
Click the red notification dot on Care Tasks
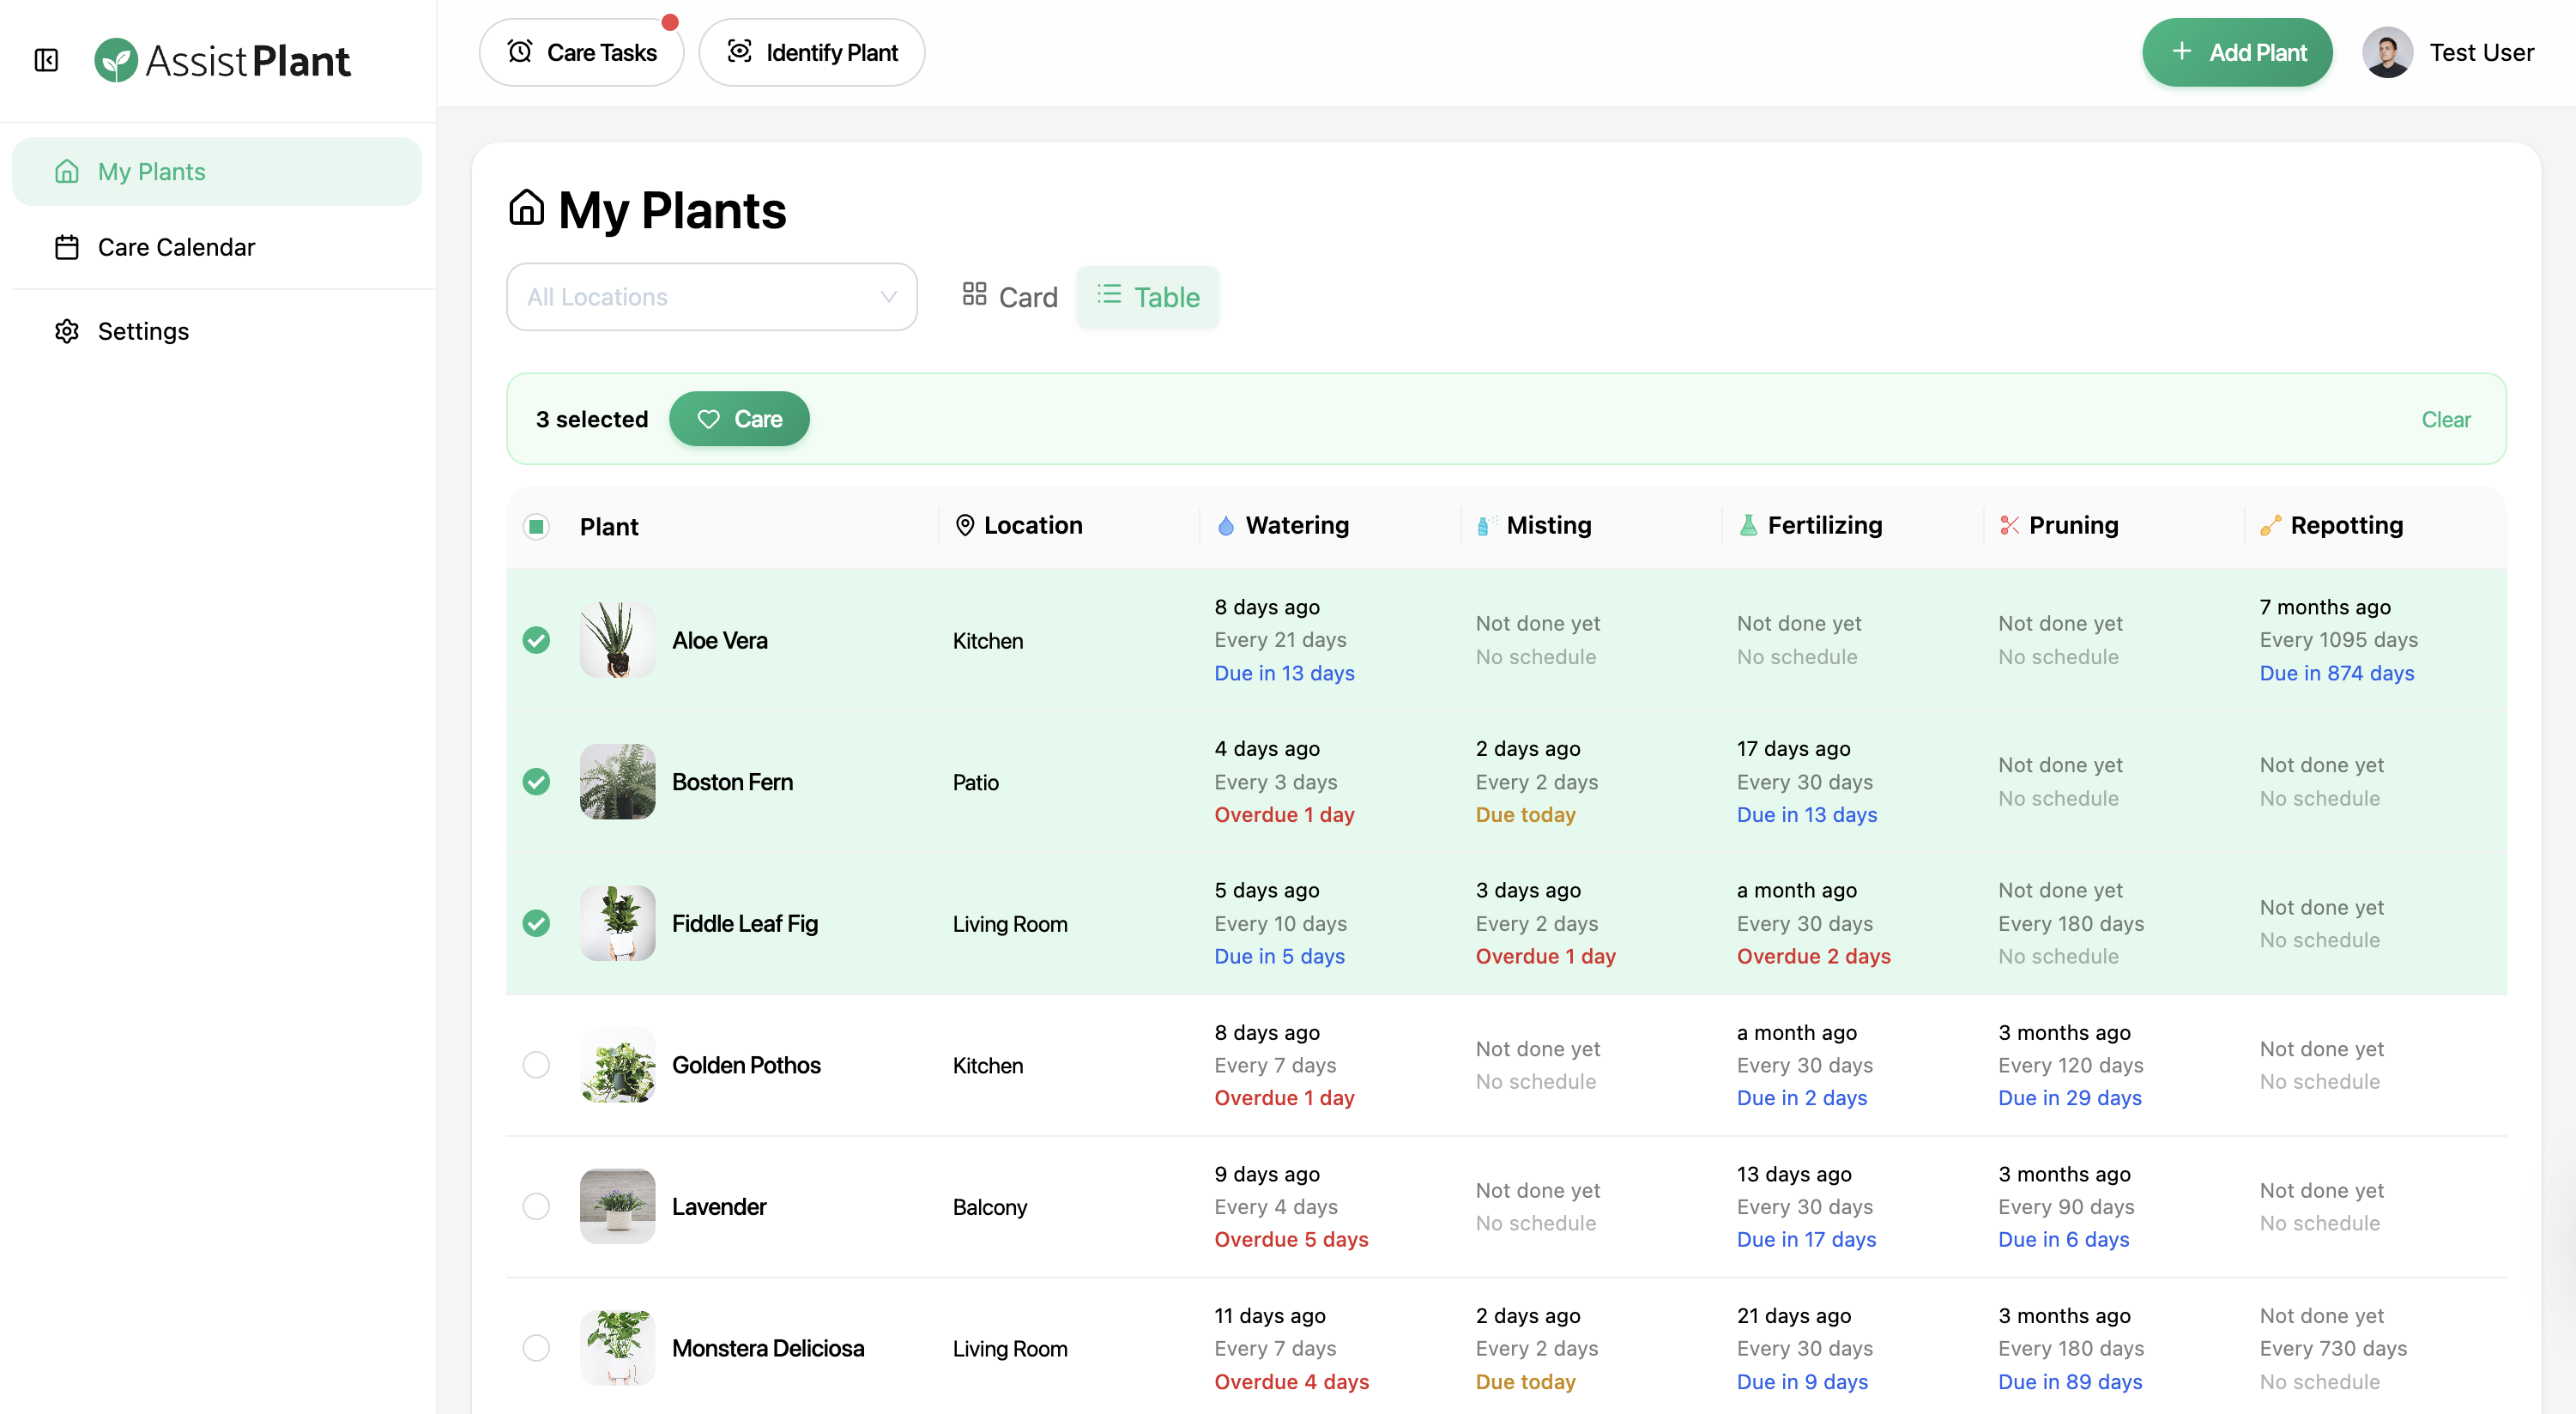point(670,22)
